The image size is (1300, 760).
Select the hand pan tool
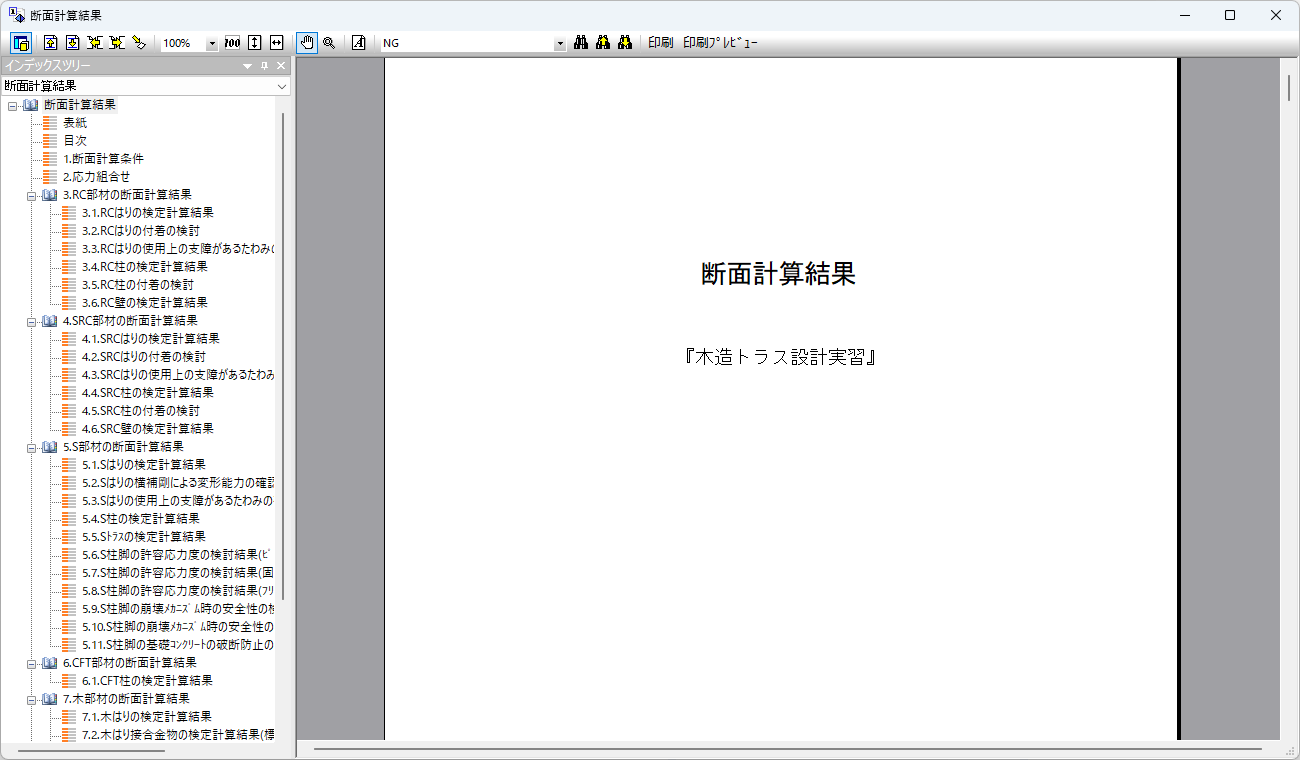[307, 43]
